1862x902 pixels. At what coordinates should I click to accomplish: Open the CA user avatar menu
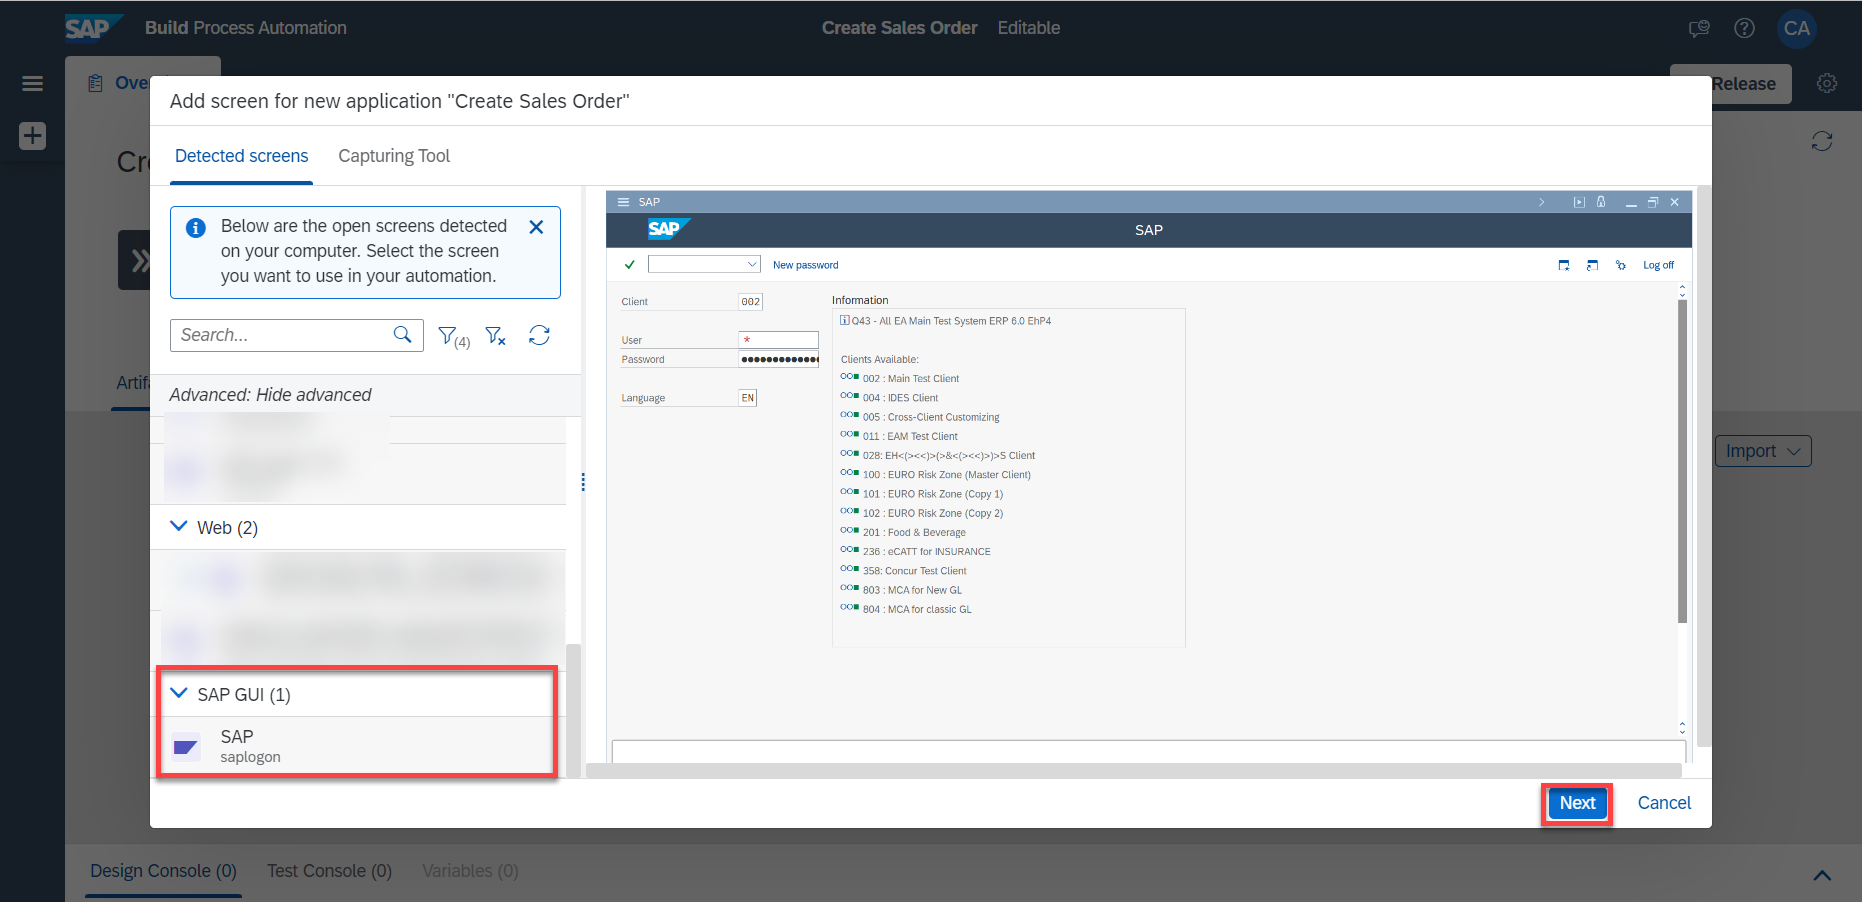point(1797,28)
